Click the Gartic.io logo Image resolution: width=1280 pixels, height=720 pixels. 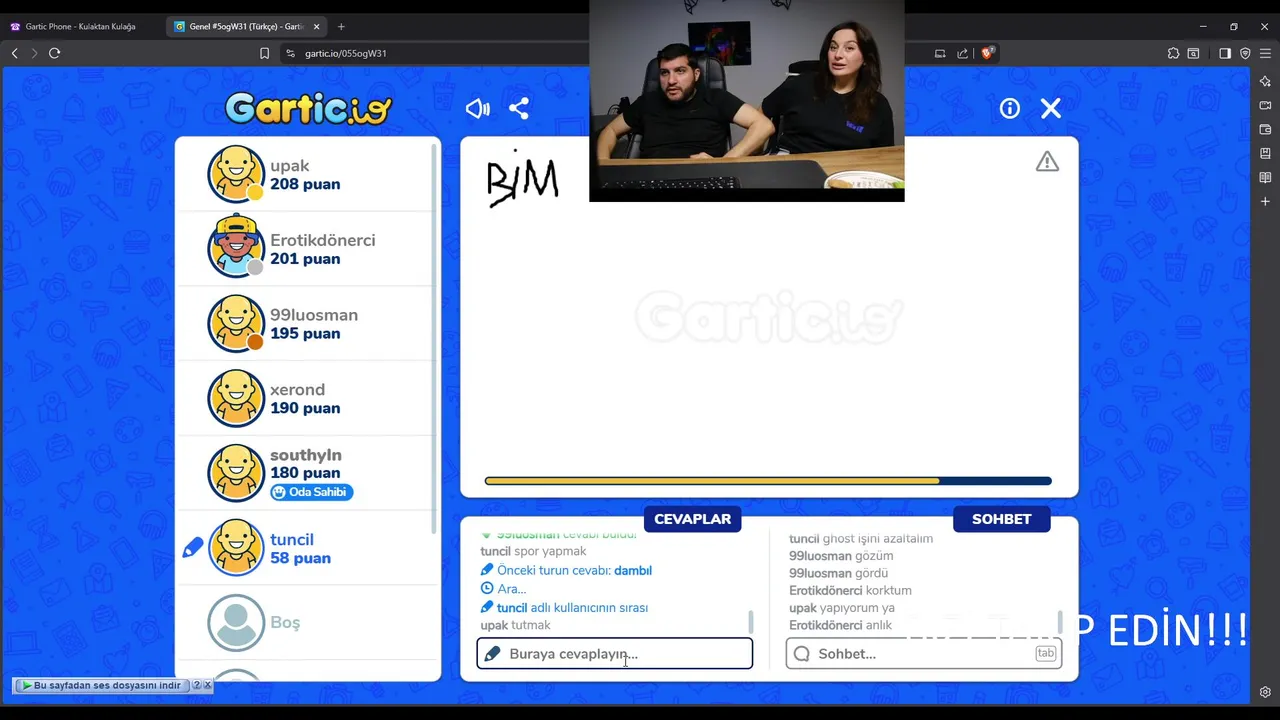click(308, 108)
